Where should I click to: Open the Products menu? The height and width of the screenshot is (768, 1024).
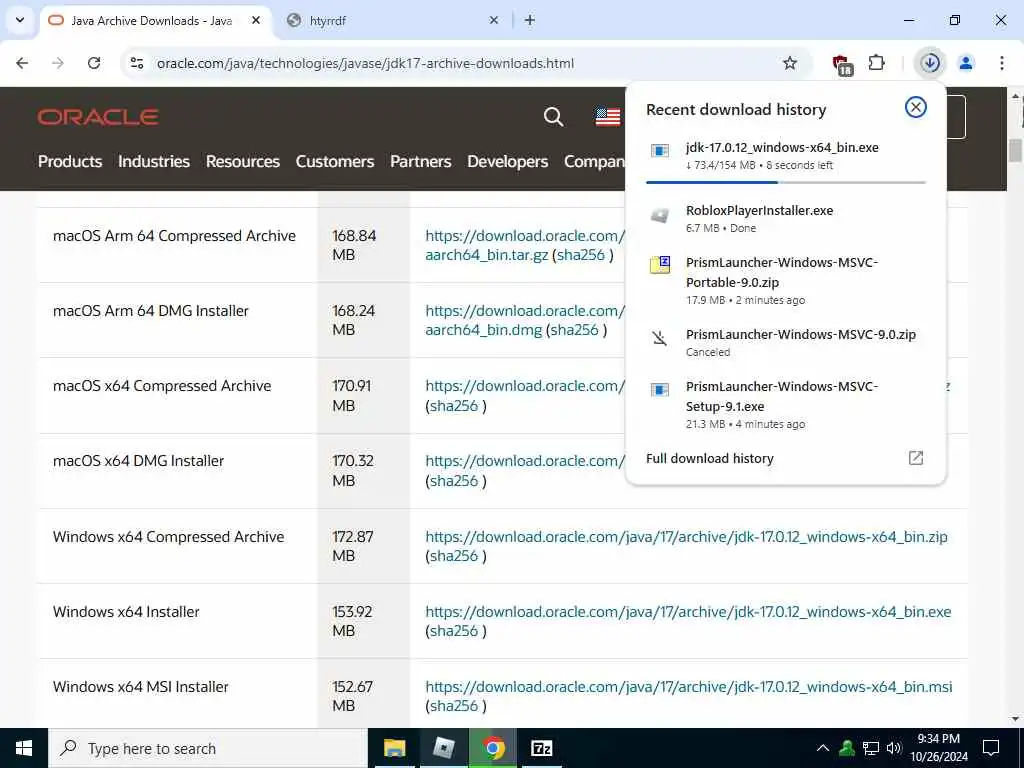pyautogui.click(x=70, y=161)
